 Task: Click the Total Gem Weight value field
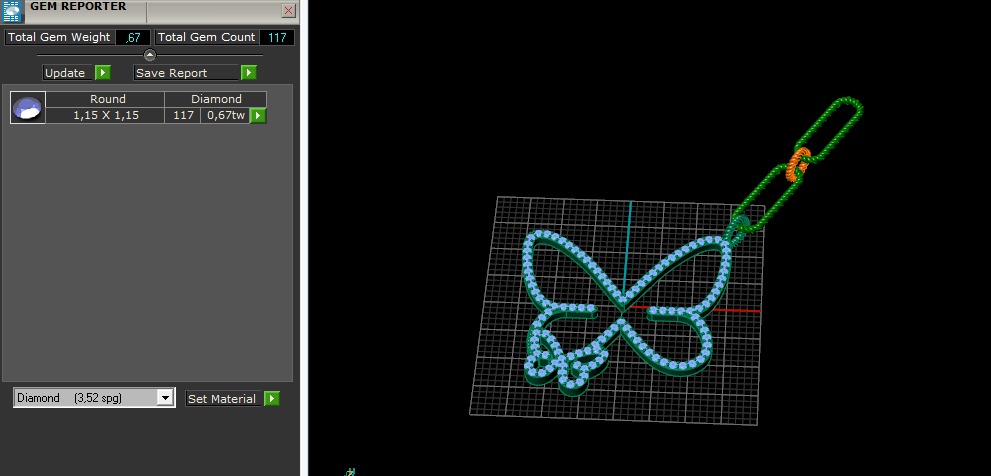133,37
